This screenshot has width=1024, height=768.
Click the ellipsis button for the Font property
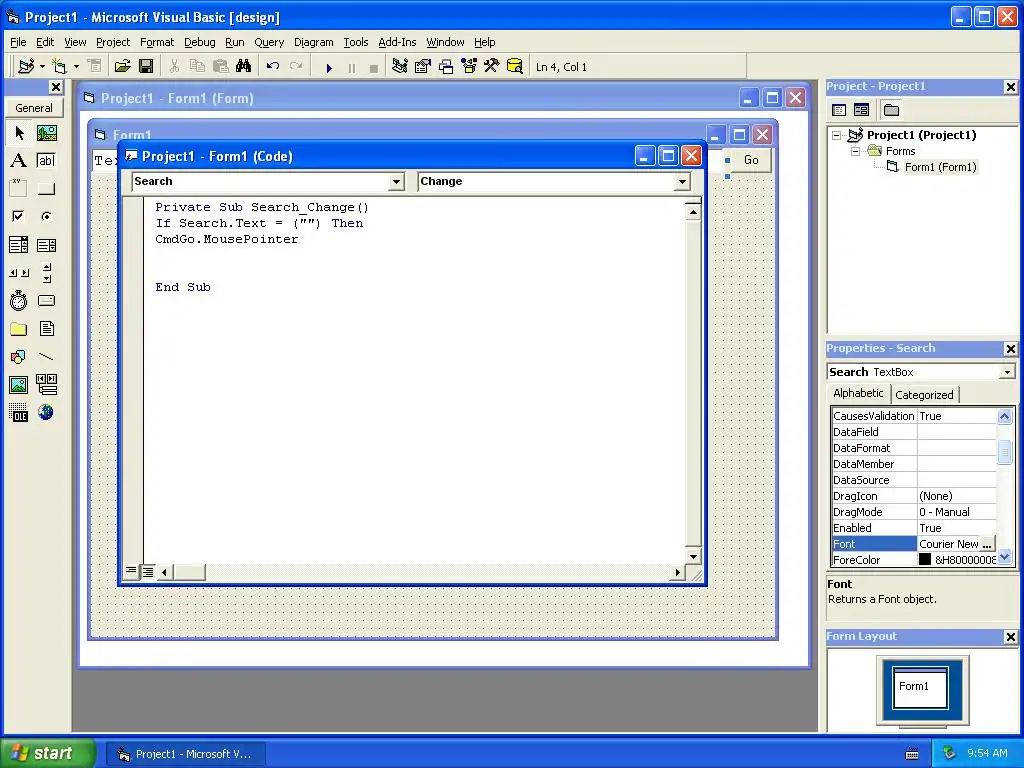(987, 544)
